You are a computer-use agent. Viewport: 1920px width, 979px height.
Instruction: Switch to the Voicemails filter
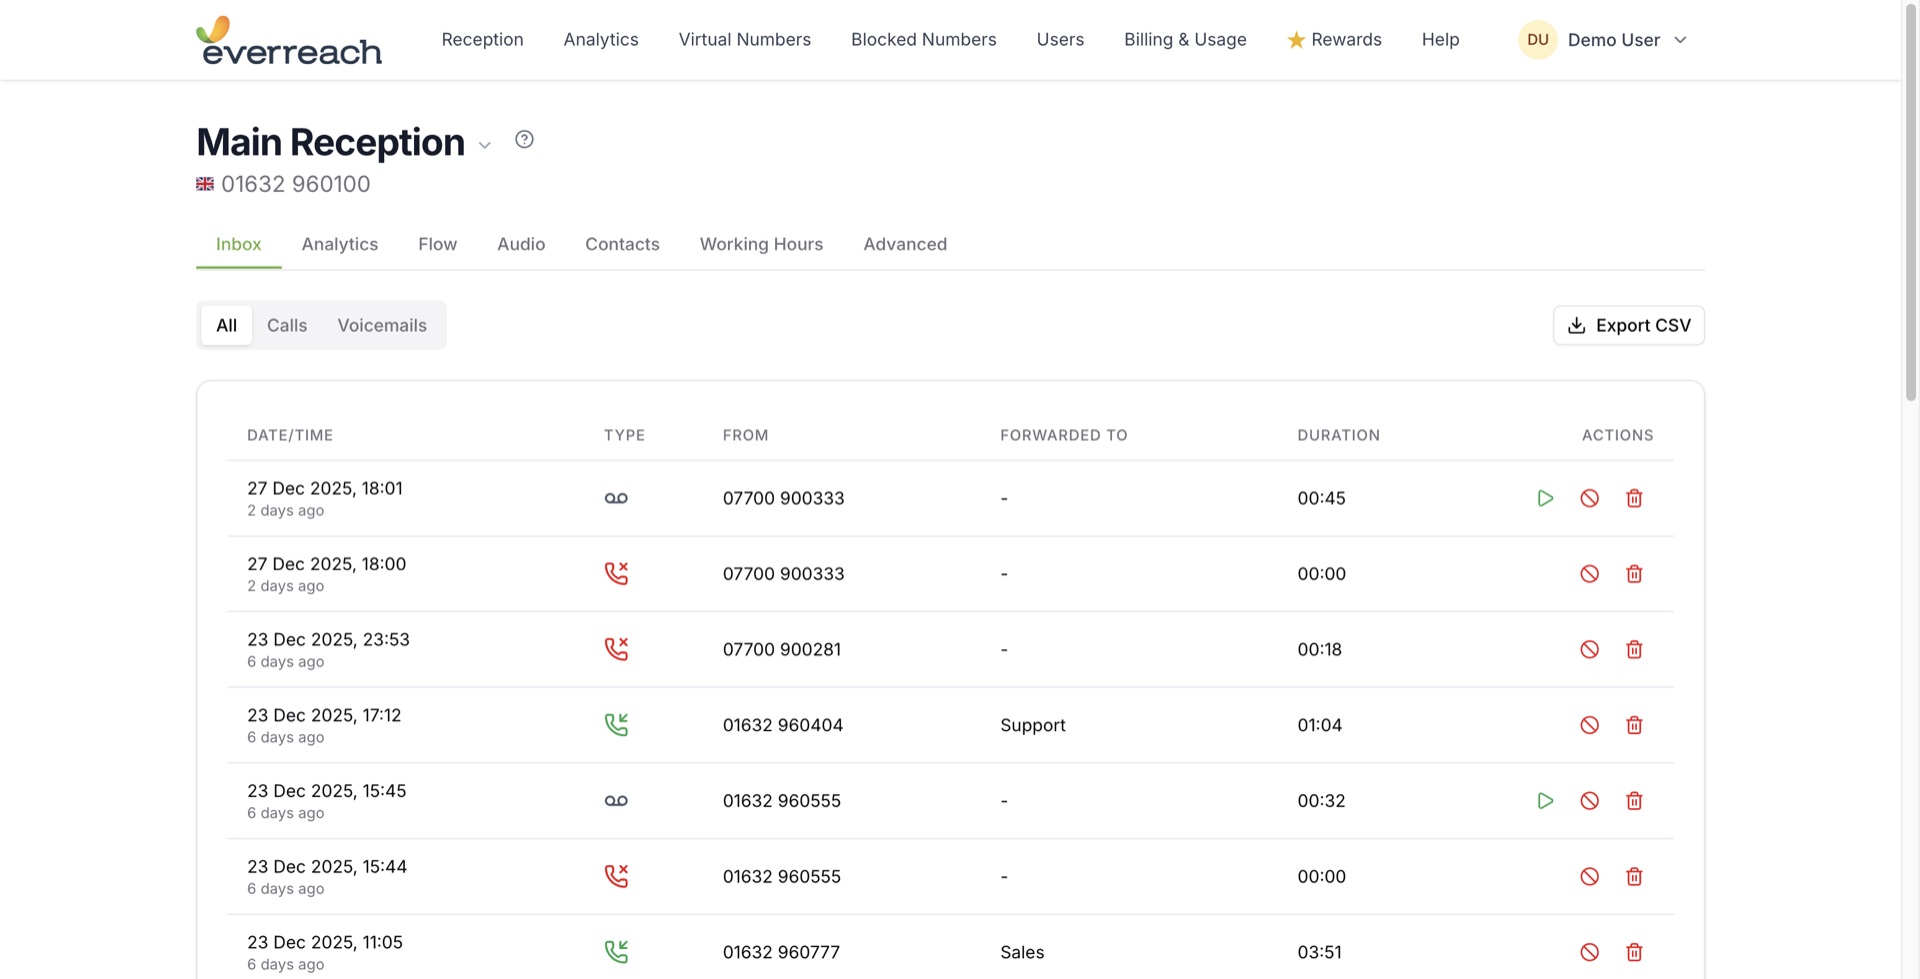coord(382,325)
